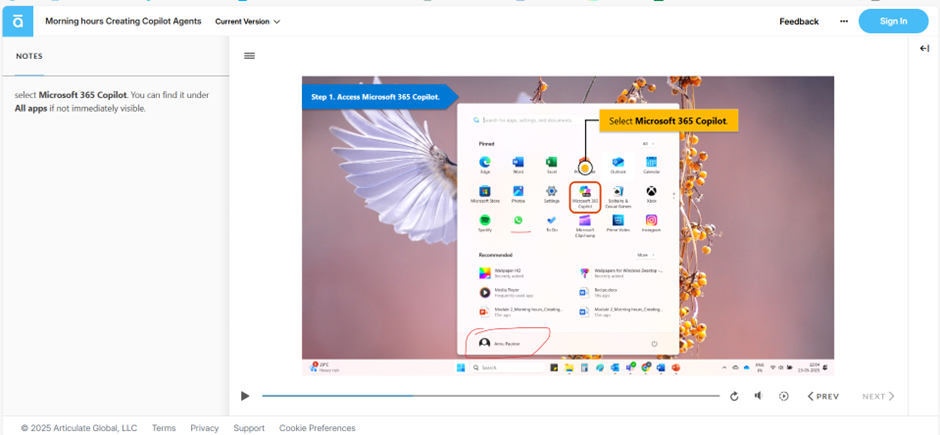Expand More button in Recommended section
This screenshot has height=435, width=940.
pyautogui.click(x=645, y=255)
